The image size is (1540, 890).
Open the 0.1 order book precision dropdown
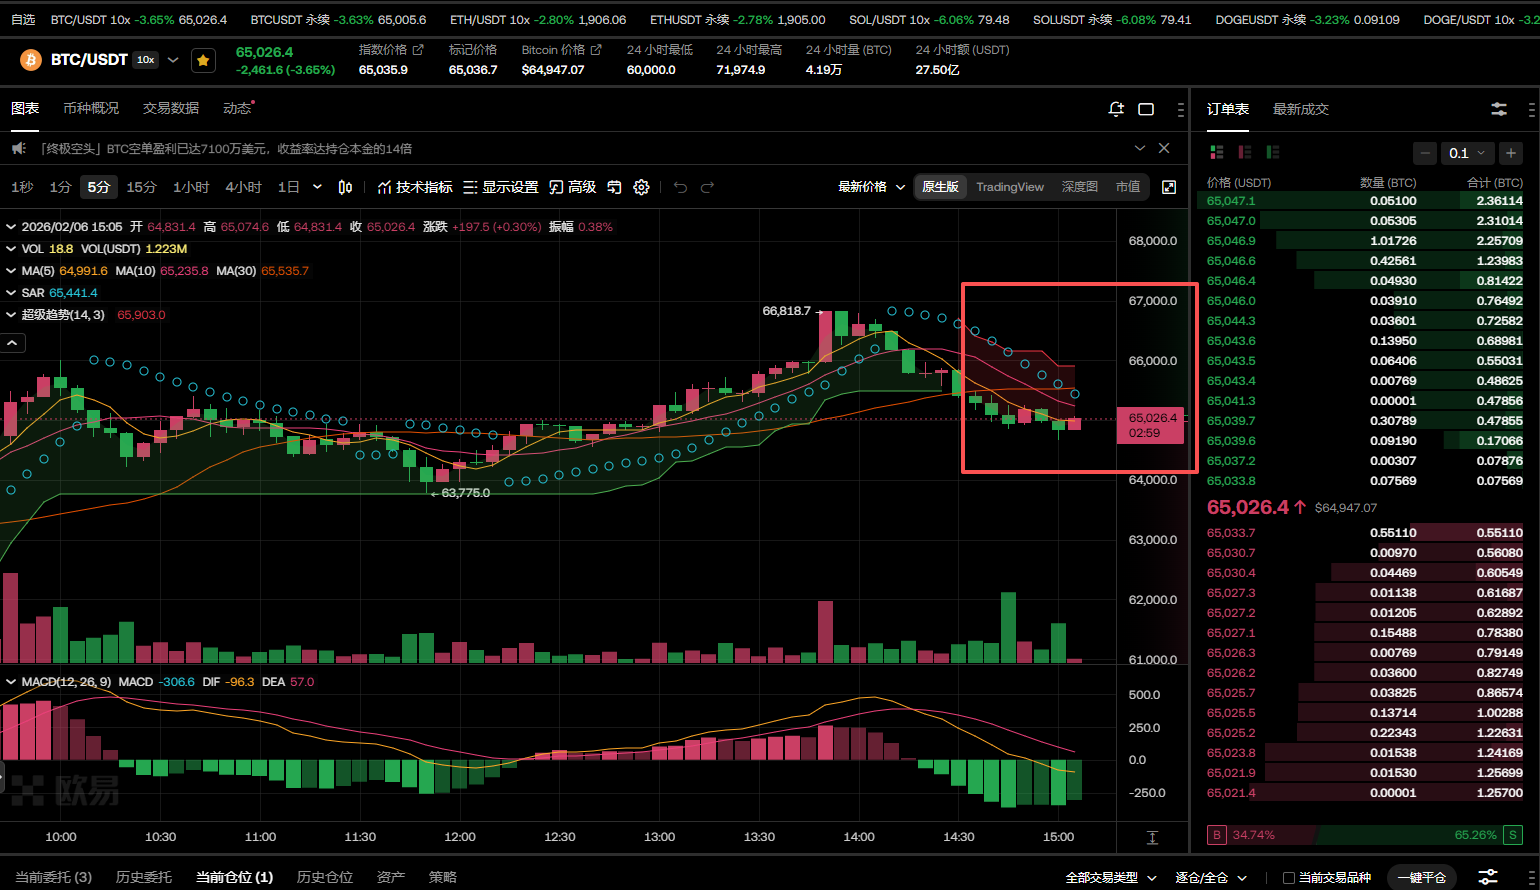tap(1468, 153)
